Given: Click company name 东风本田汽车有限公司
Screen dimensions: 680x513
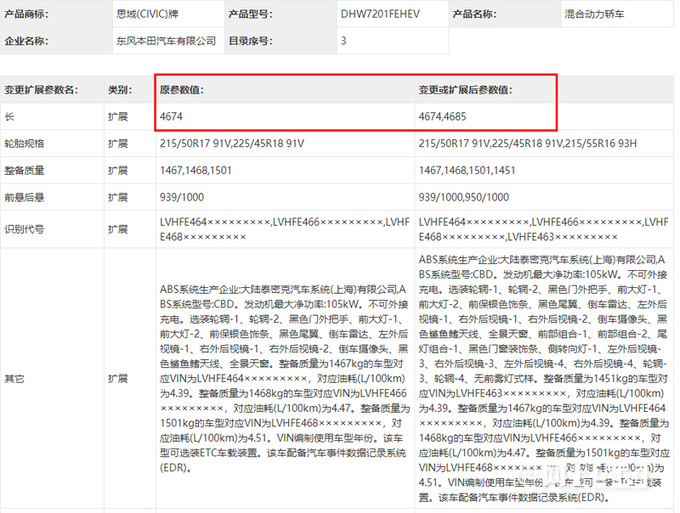Looking at the screenshot, I should click(166, 41).
